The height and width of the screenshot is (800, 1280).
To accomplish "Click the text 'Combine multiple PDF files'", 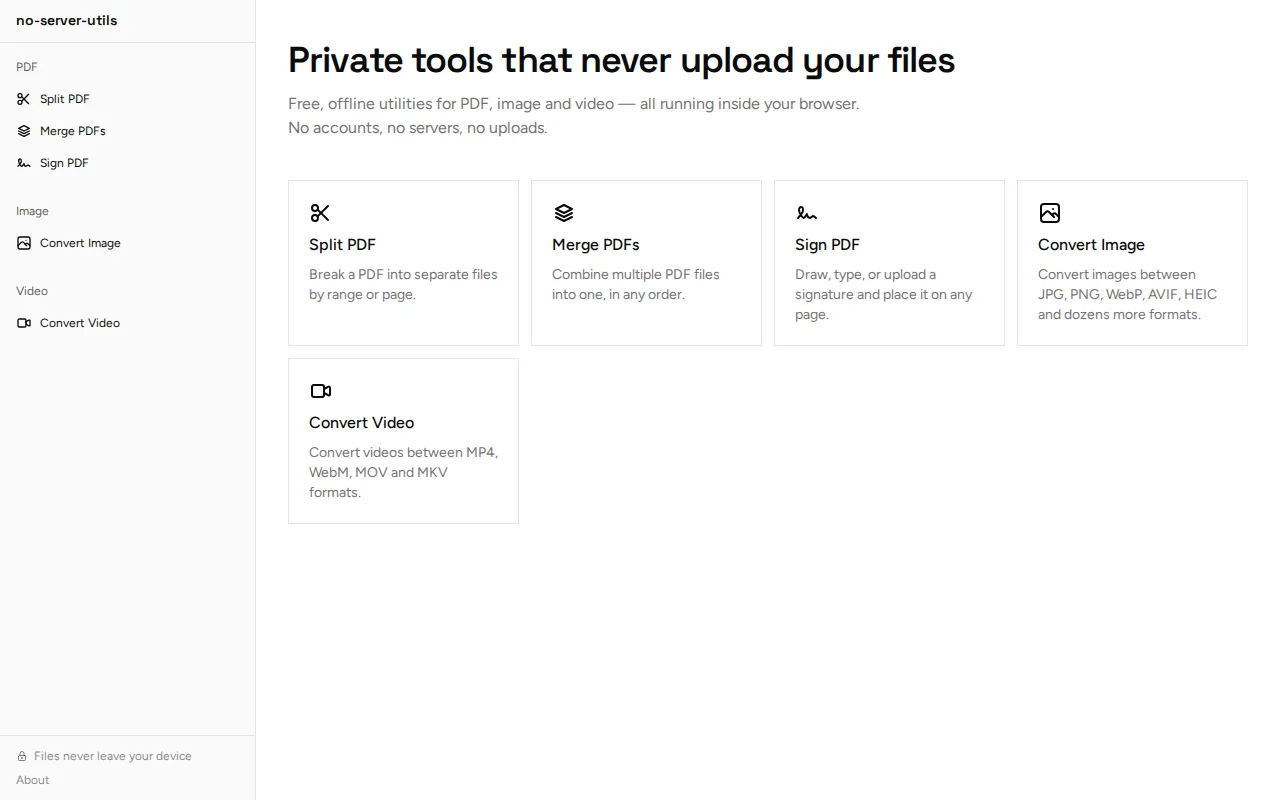I will coord(636,274).
